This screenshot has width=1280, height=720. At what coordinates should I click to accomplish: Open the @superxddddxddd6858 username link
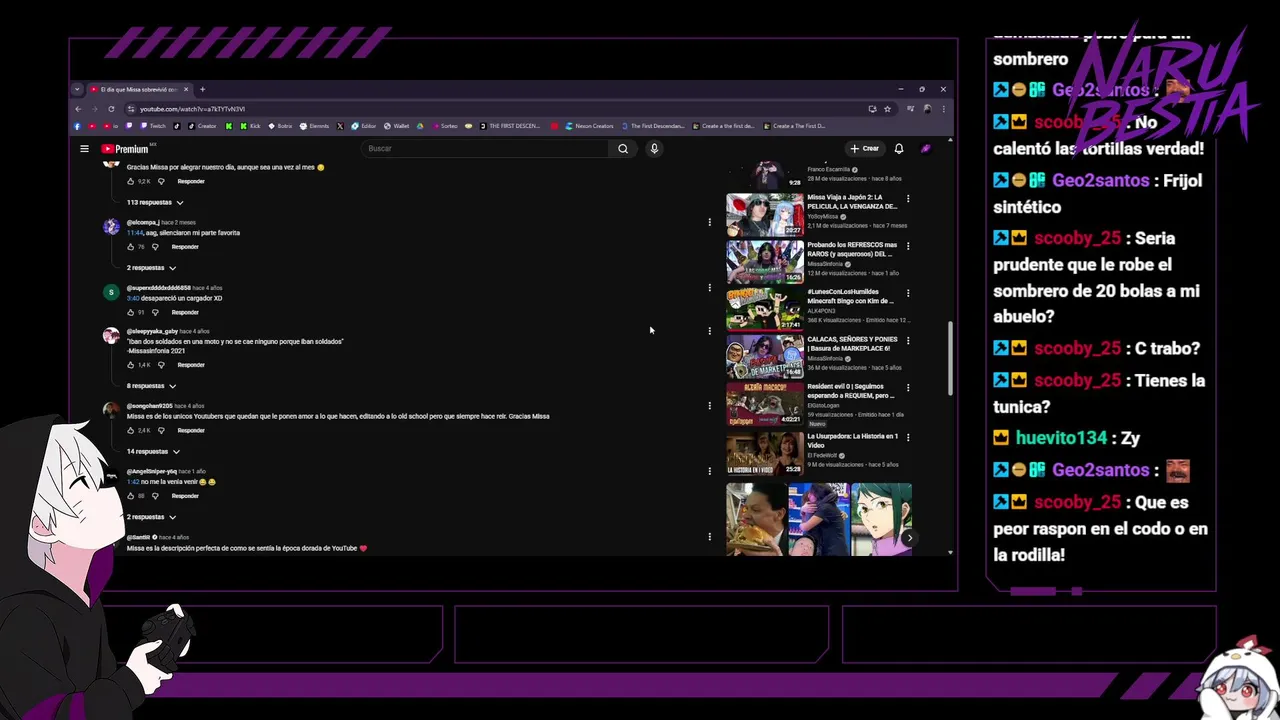click(158, 288)
